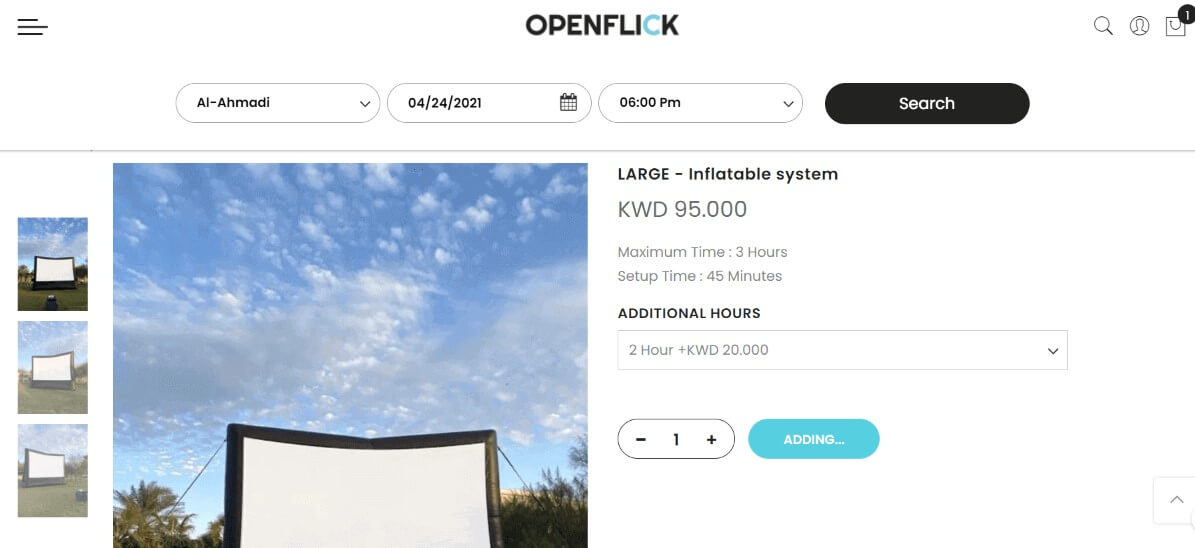
Task: Click the 04/24/2021 date input field
Action: point(489,103)
